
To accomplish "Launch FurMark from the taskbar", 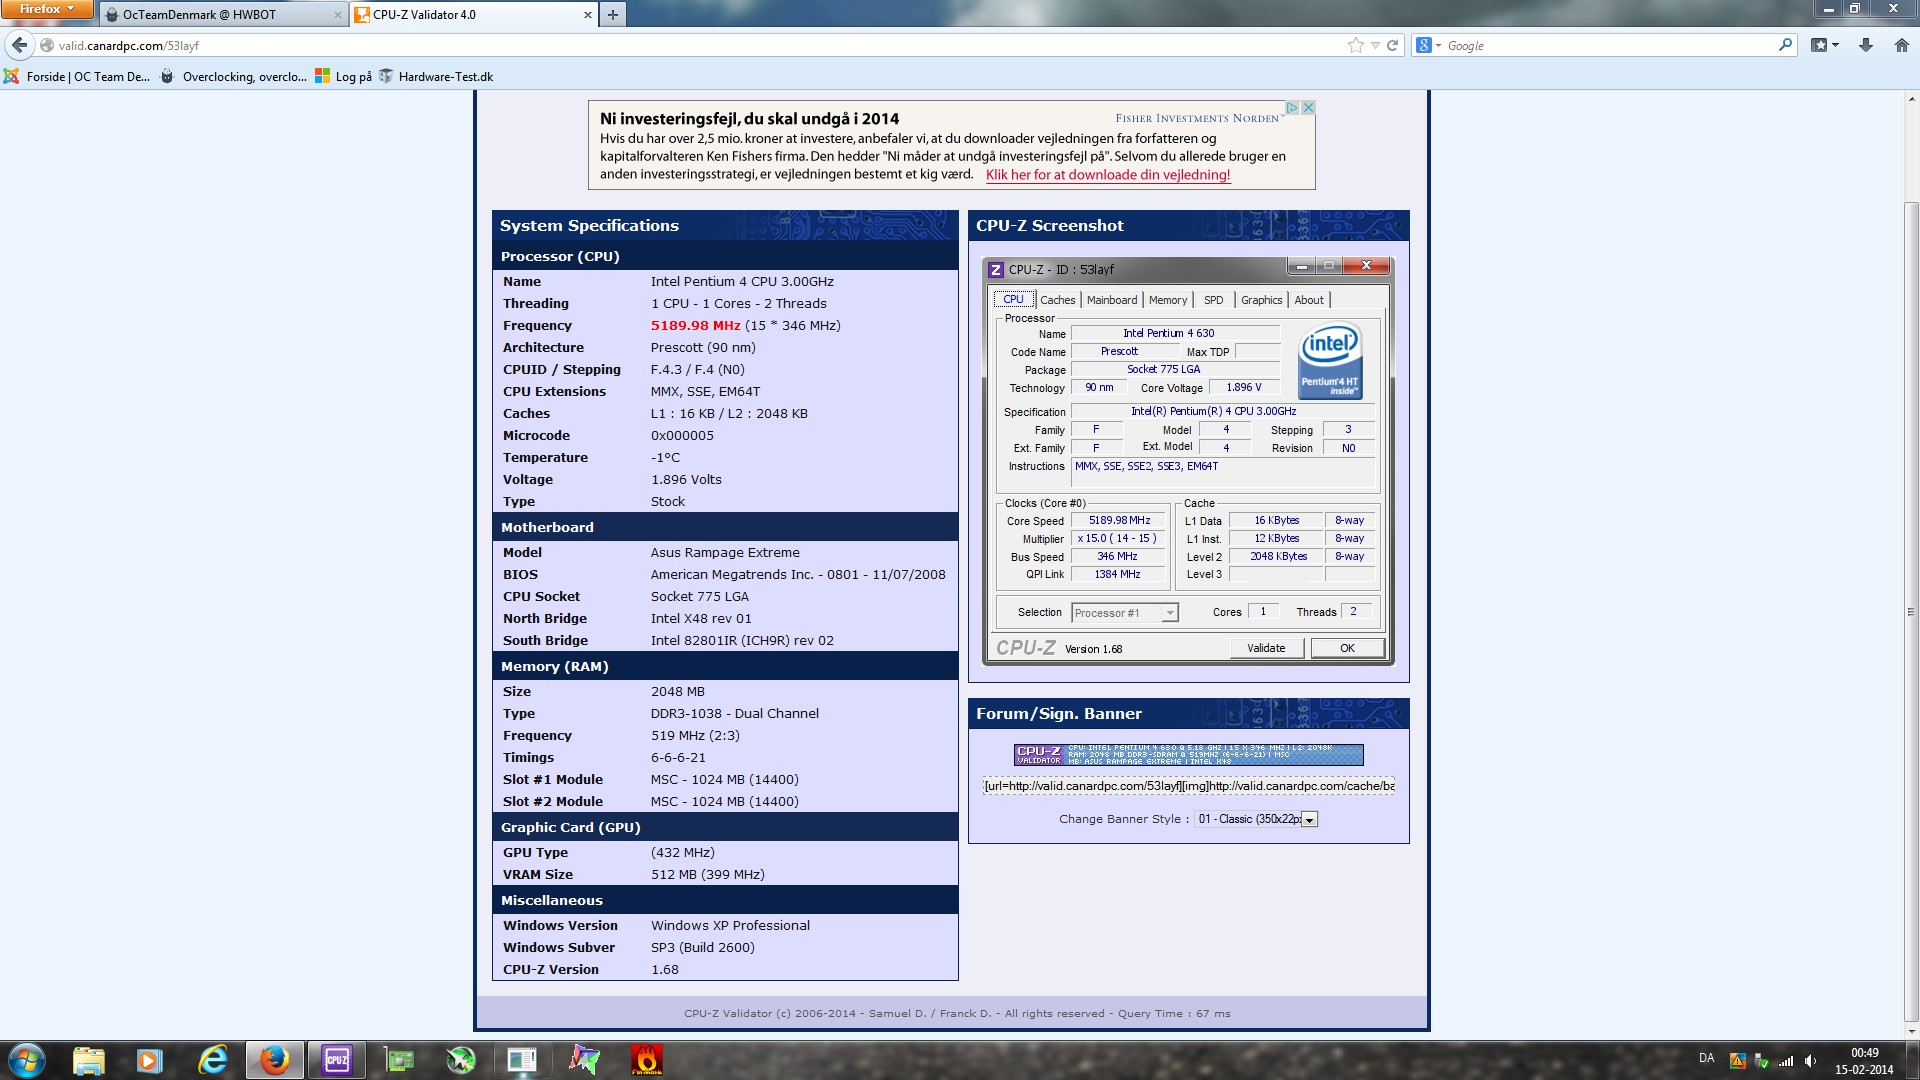I will tap(646, 1060).
